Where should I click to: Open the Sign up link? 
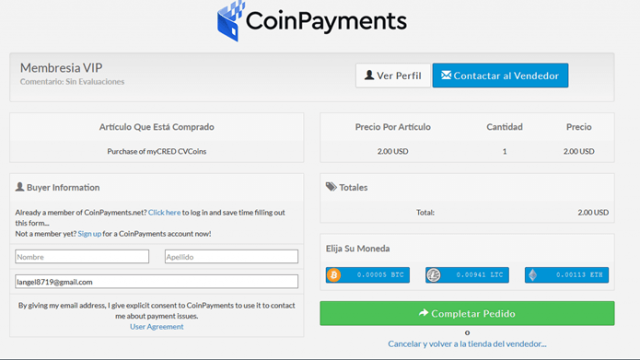coord(89,234)
